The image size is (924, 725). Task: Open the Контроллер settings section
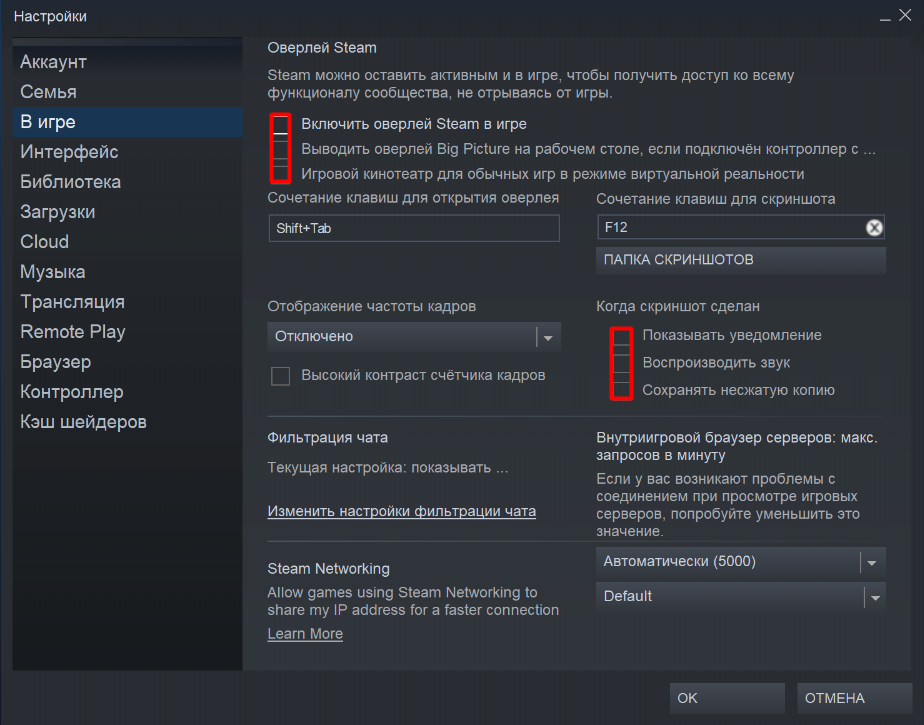click(x=127, y=393)
